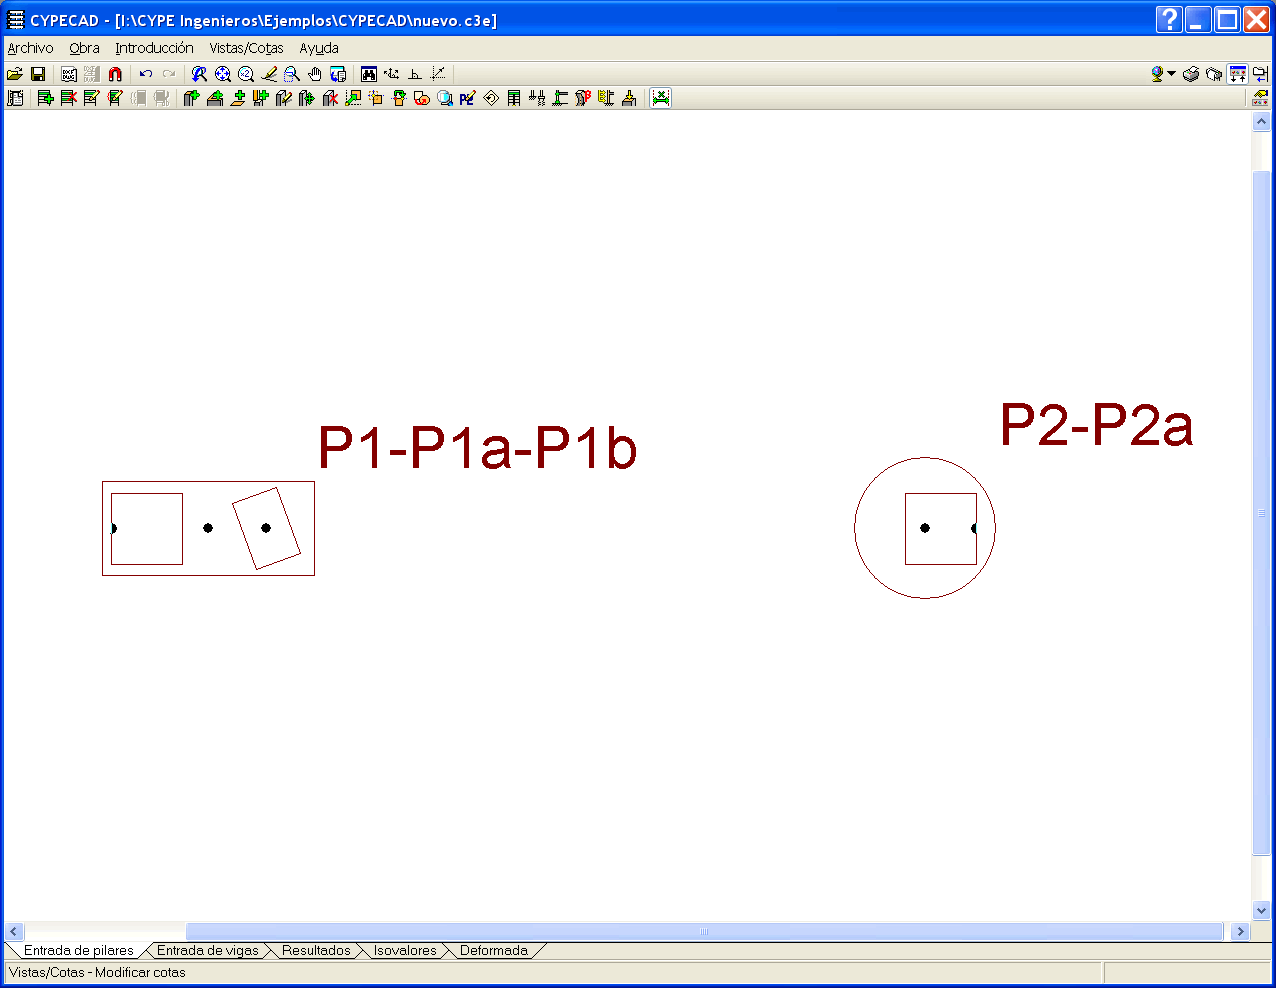
Task: Switch to the Resultados tab
Action: 316,951
